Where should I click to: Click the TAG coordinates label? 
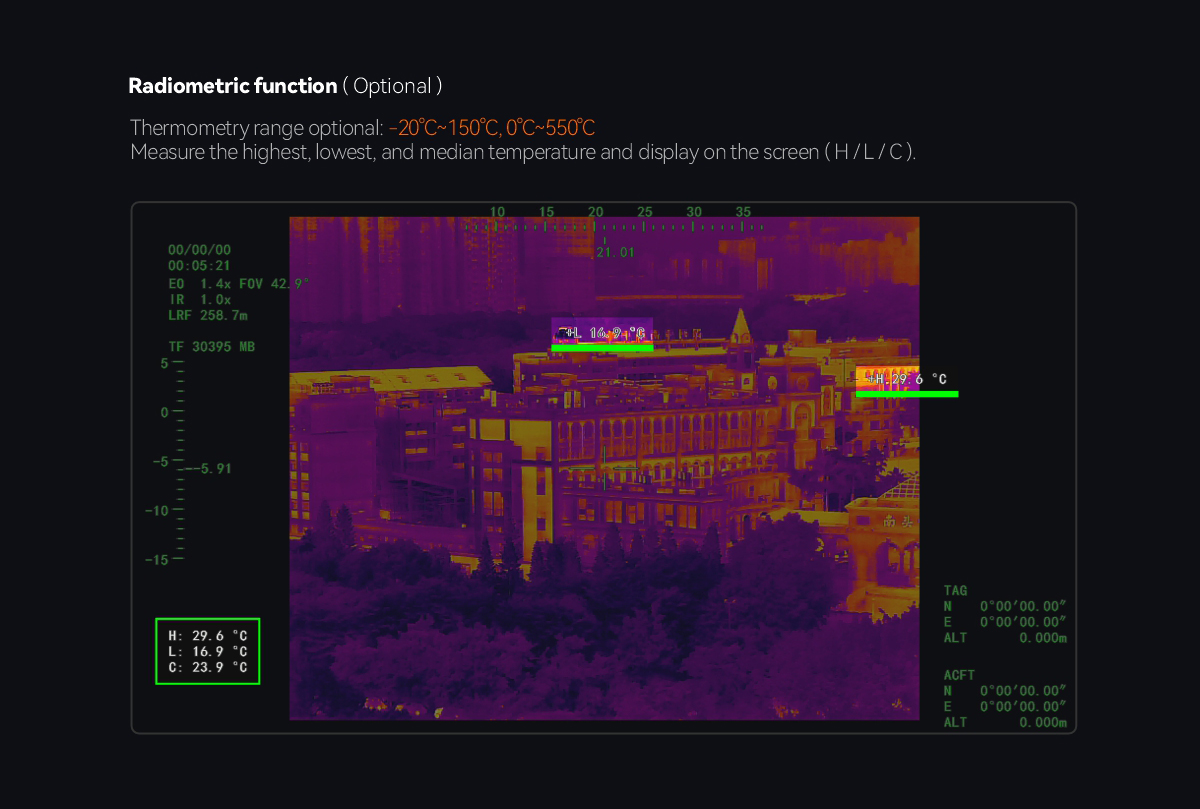point(955,591)
